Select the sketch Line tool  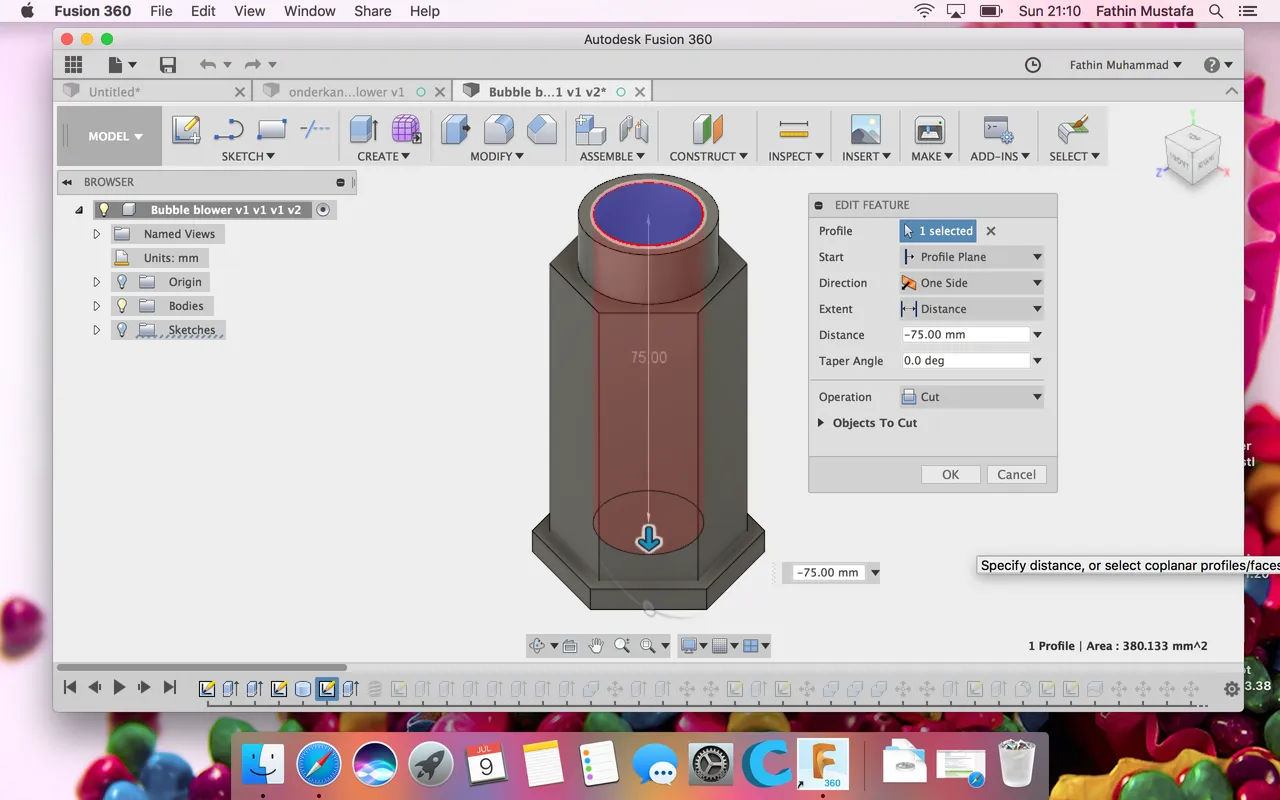pyautogui.click(x=229, y=129)
